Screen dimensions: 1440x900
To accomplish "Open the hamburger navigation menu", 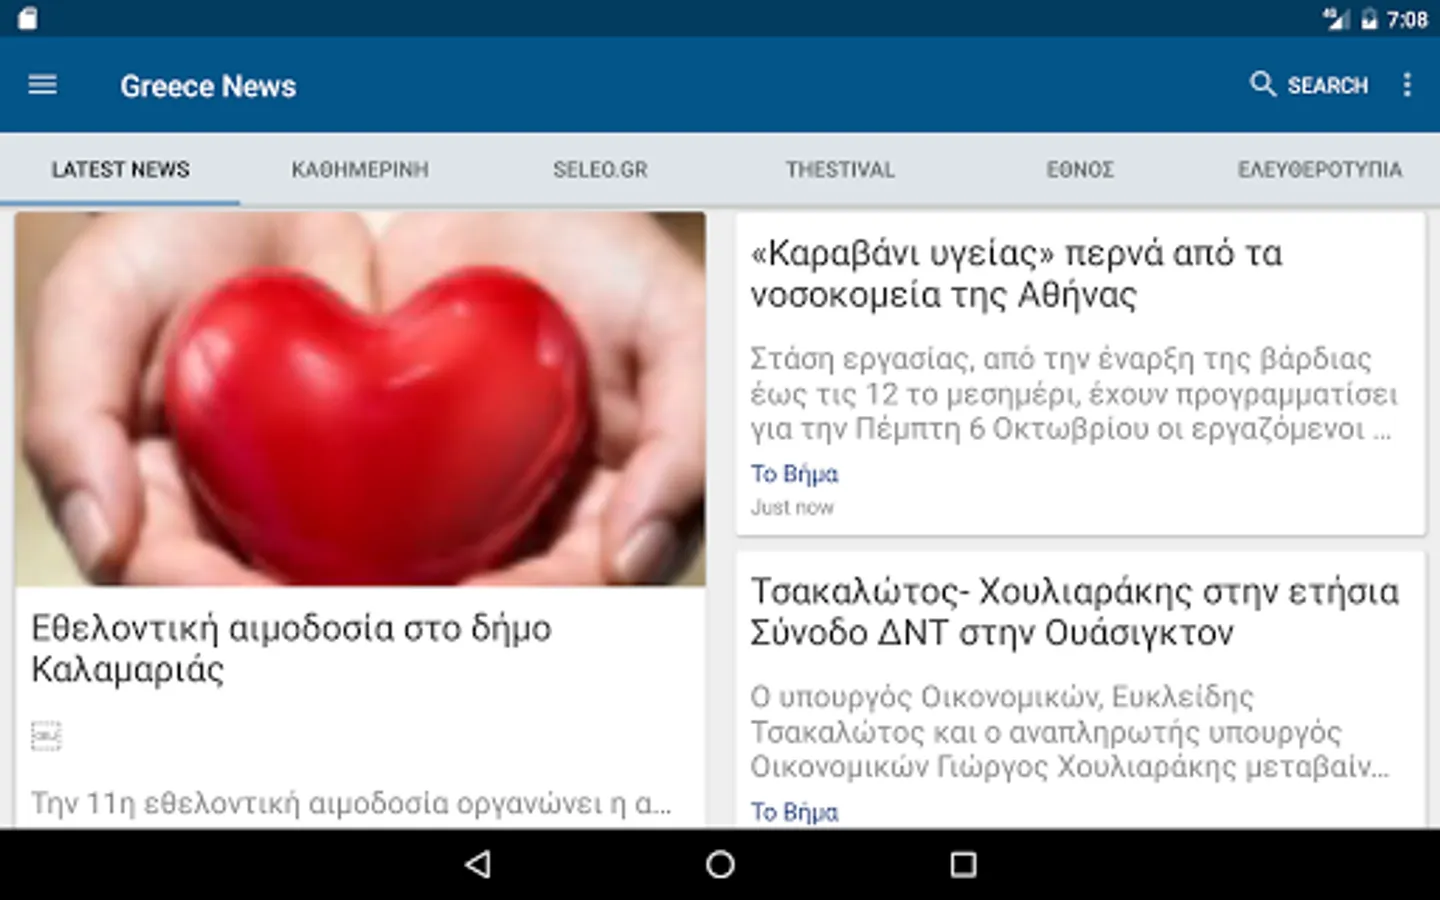I will (x=42, y=85).
